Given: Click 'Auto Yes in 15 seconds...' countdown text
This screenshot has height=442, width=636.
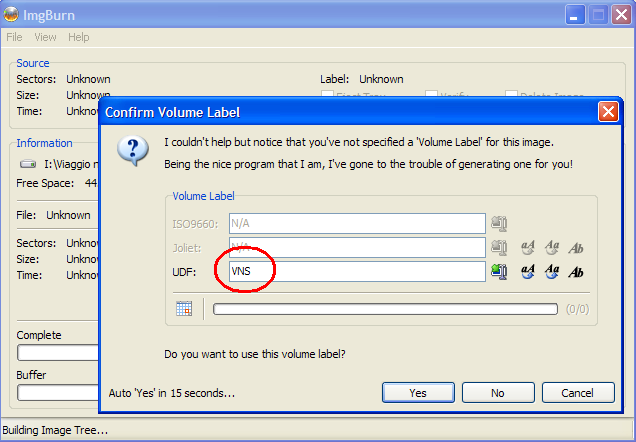Looking at the screenshot, I should [x=172, y=393].
